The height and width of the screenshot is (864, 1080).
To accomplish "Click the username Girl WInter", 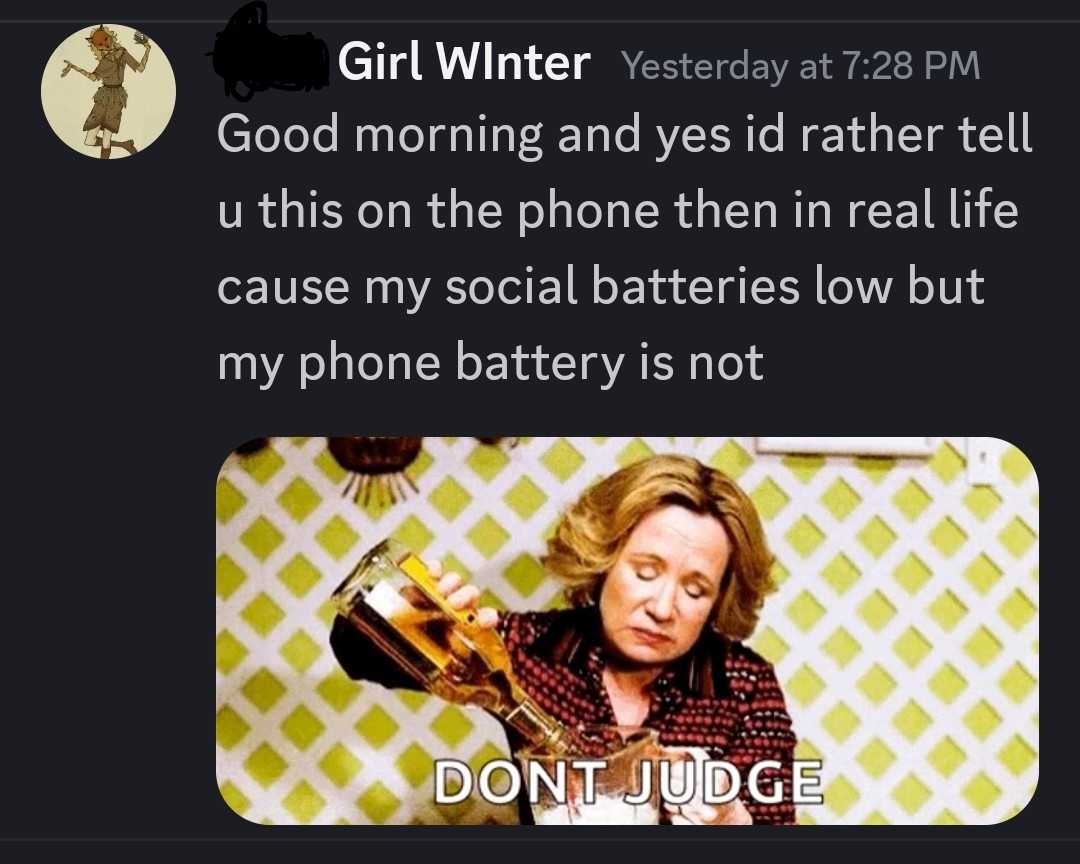I will pyautogui.click(x=464, y=63).
